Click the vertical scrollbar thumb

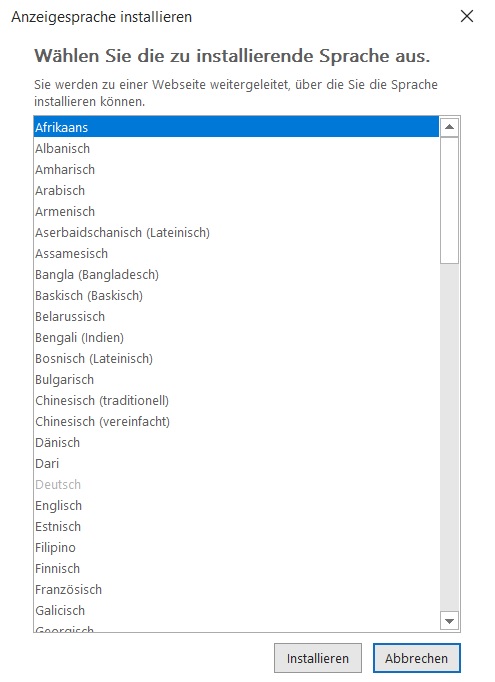449,201
